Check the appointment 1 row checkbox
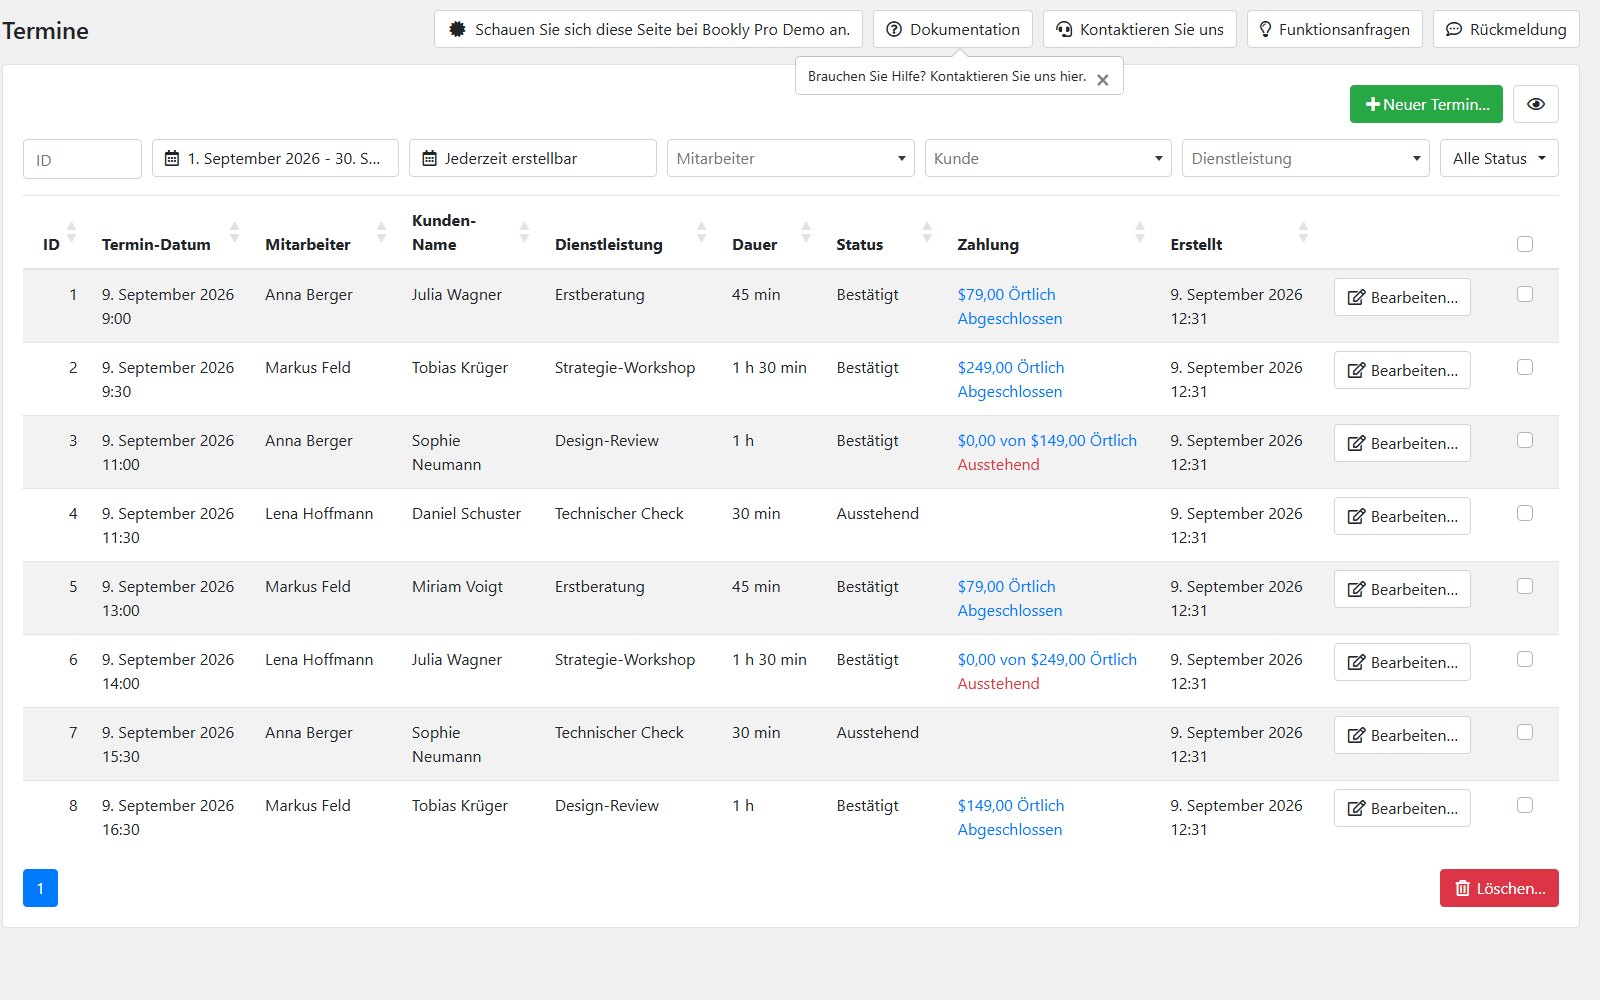This screenshot has height=1000, width=1600. point(1525,294)
